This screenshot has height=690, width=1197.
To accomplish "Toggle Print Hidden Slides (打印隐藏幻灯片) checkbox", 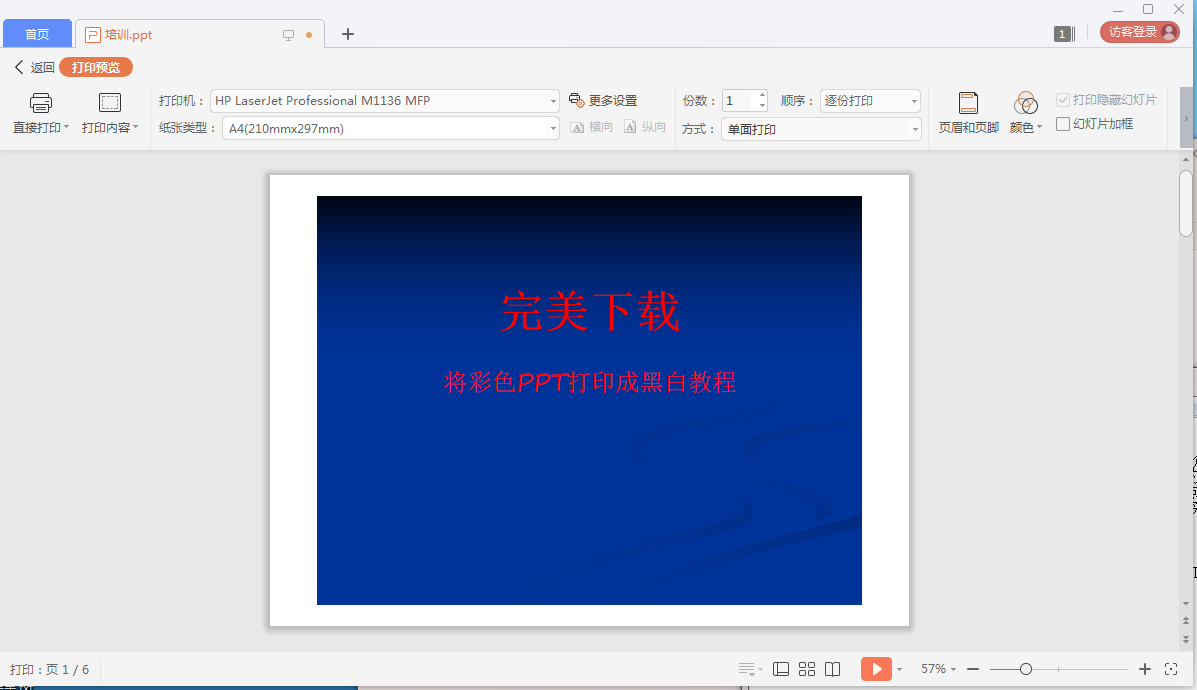I will 1063,100.
